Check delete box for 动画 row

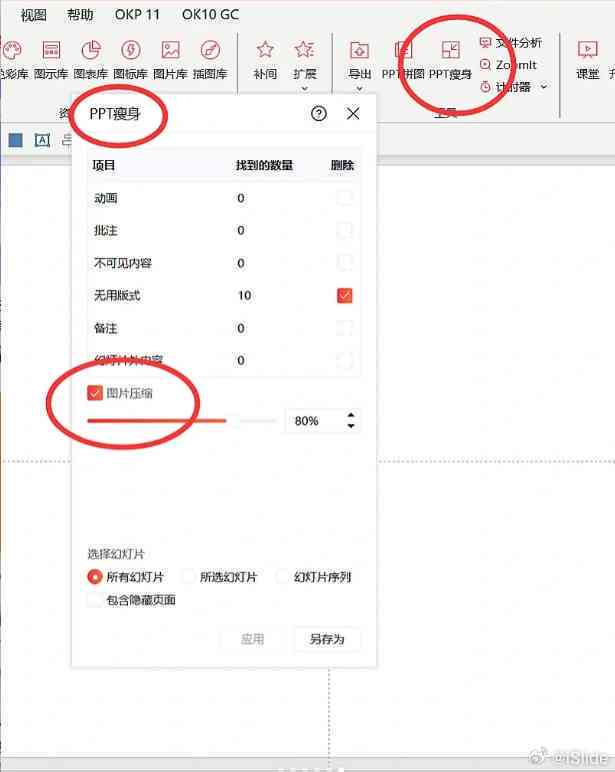point(345,198)
